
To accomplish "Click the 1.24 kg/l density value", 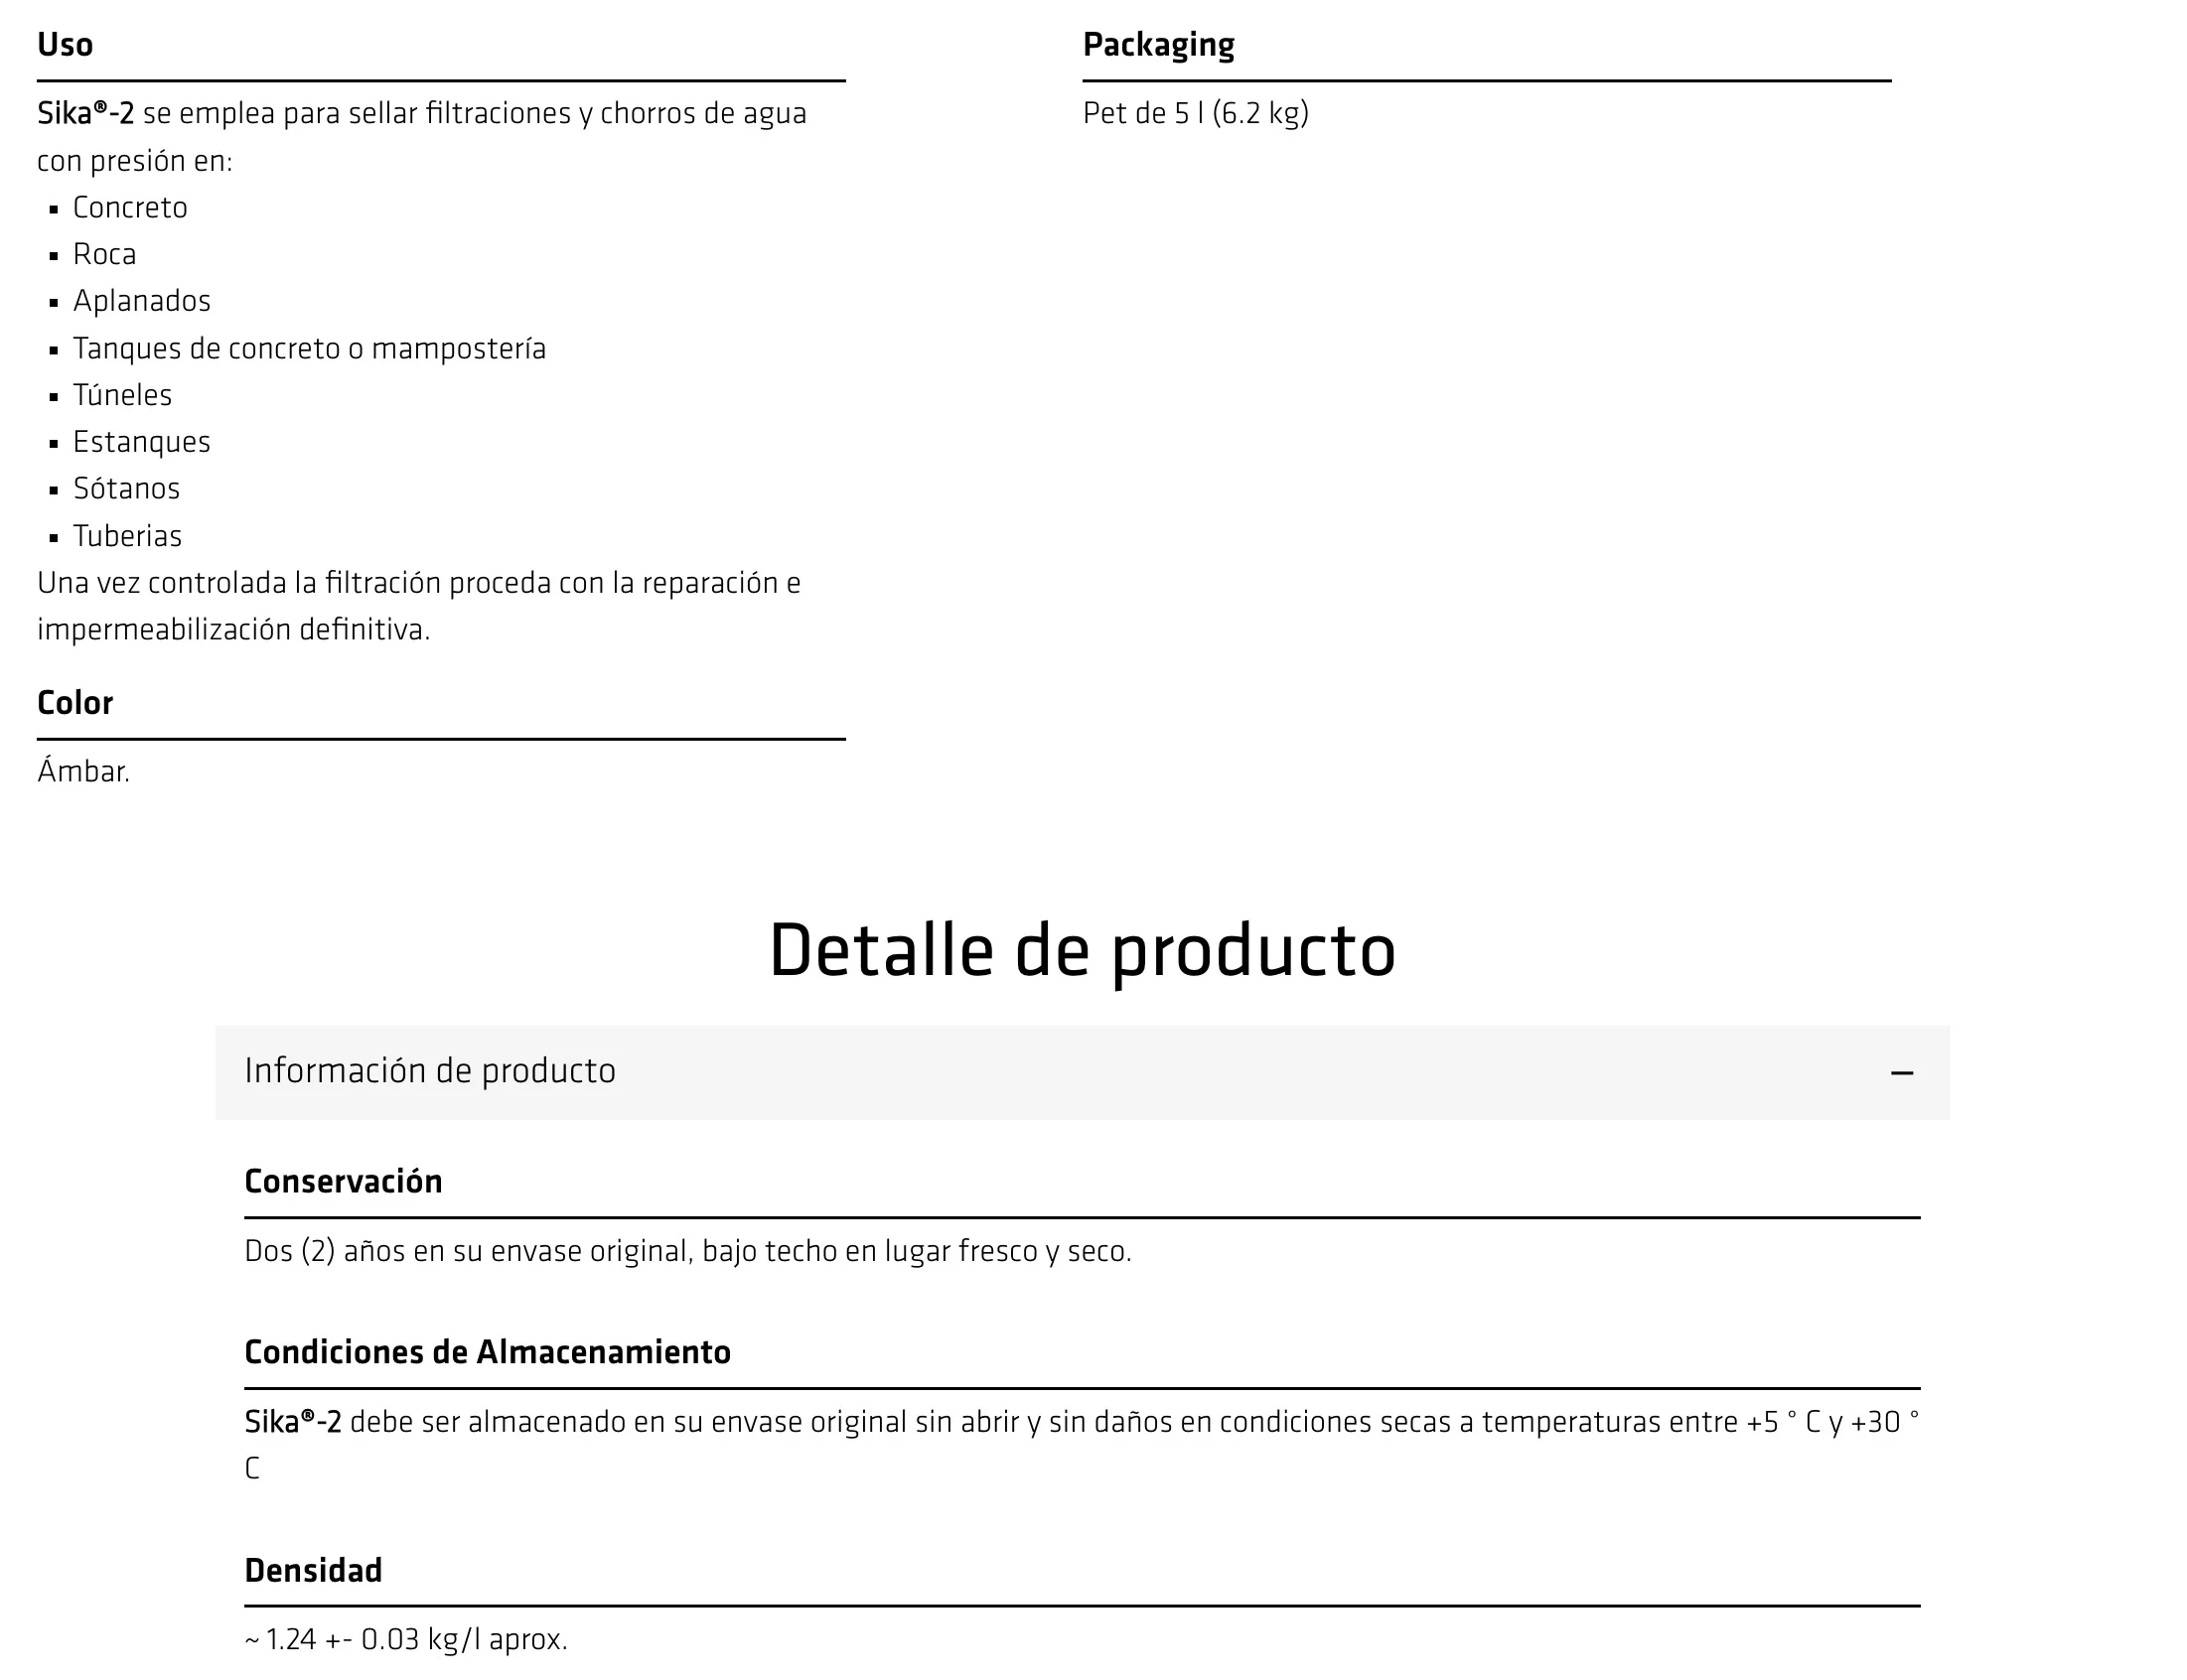I will coord(406,1640).
